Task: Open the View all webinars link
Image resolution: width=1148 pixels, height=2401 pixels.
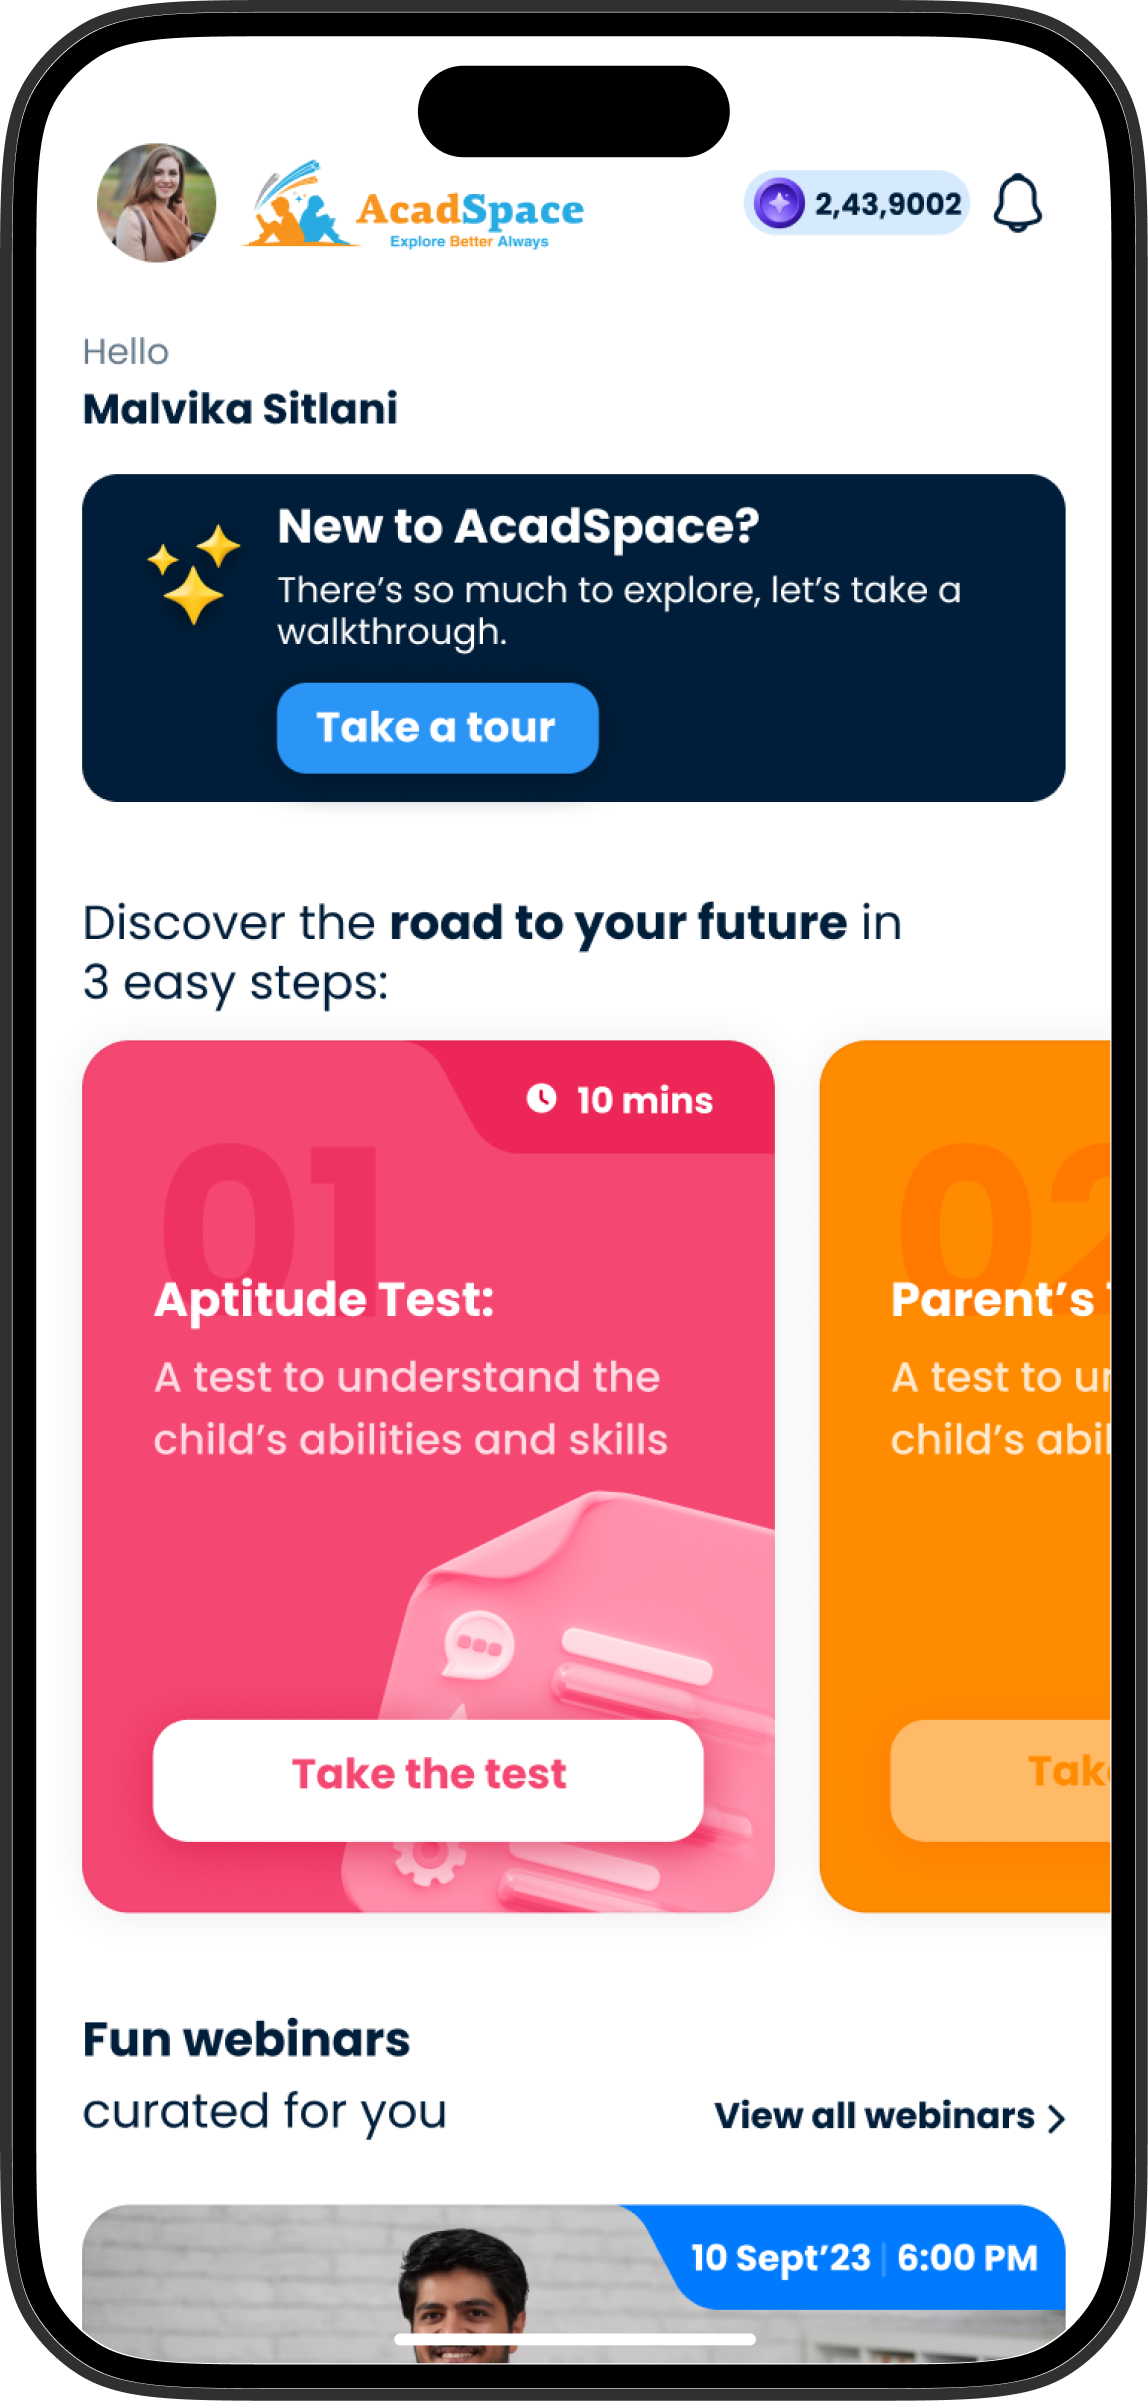Action: coord(875,2115)
